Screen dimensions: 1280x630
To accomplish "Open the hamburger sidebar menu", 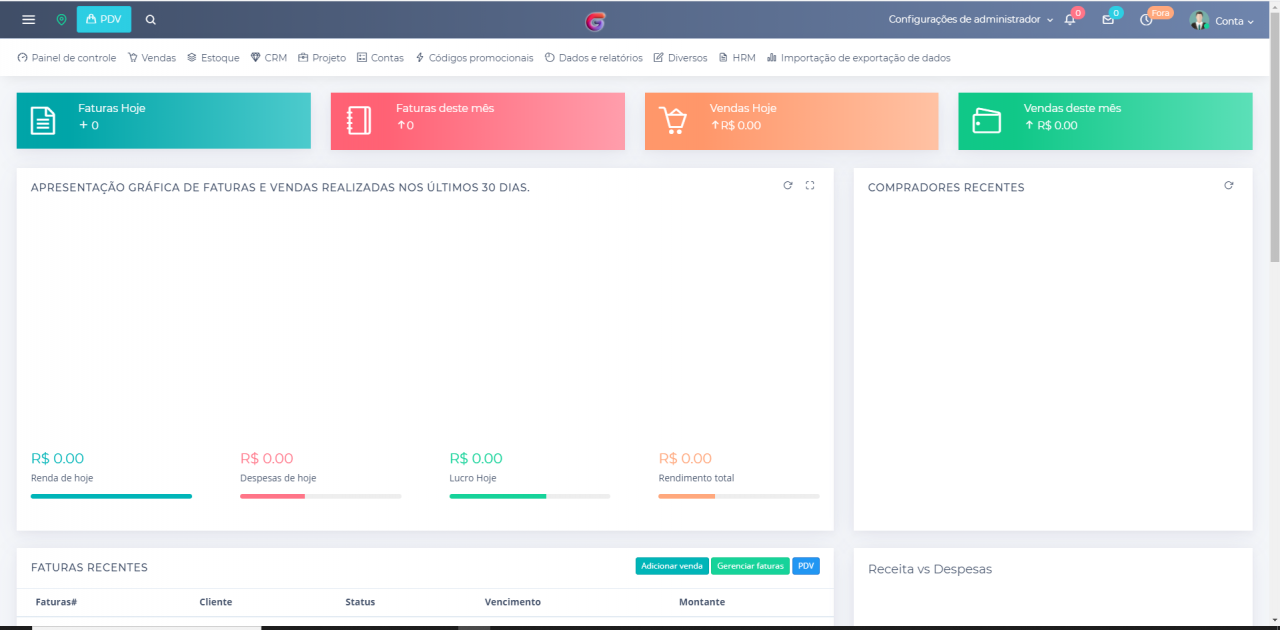I will tap(28, 20).
